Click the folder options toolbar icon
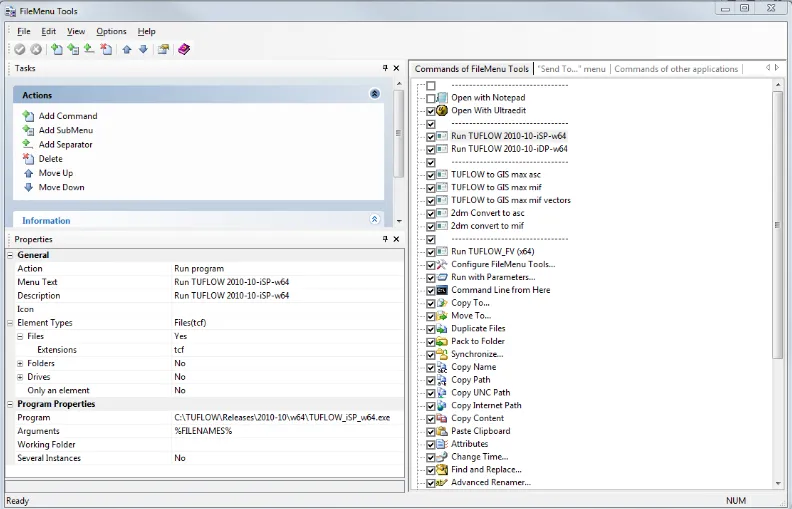Viewport: 792px width, 509px height. pos(163,49)
